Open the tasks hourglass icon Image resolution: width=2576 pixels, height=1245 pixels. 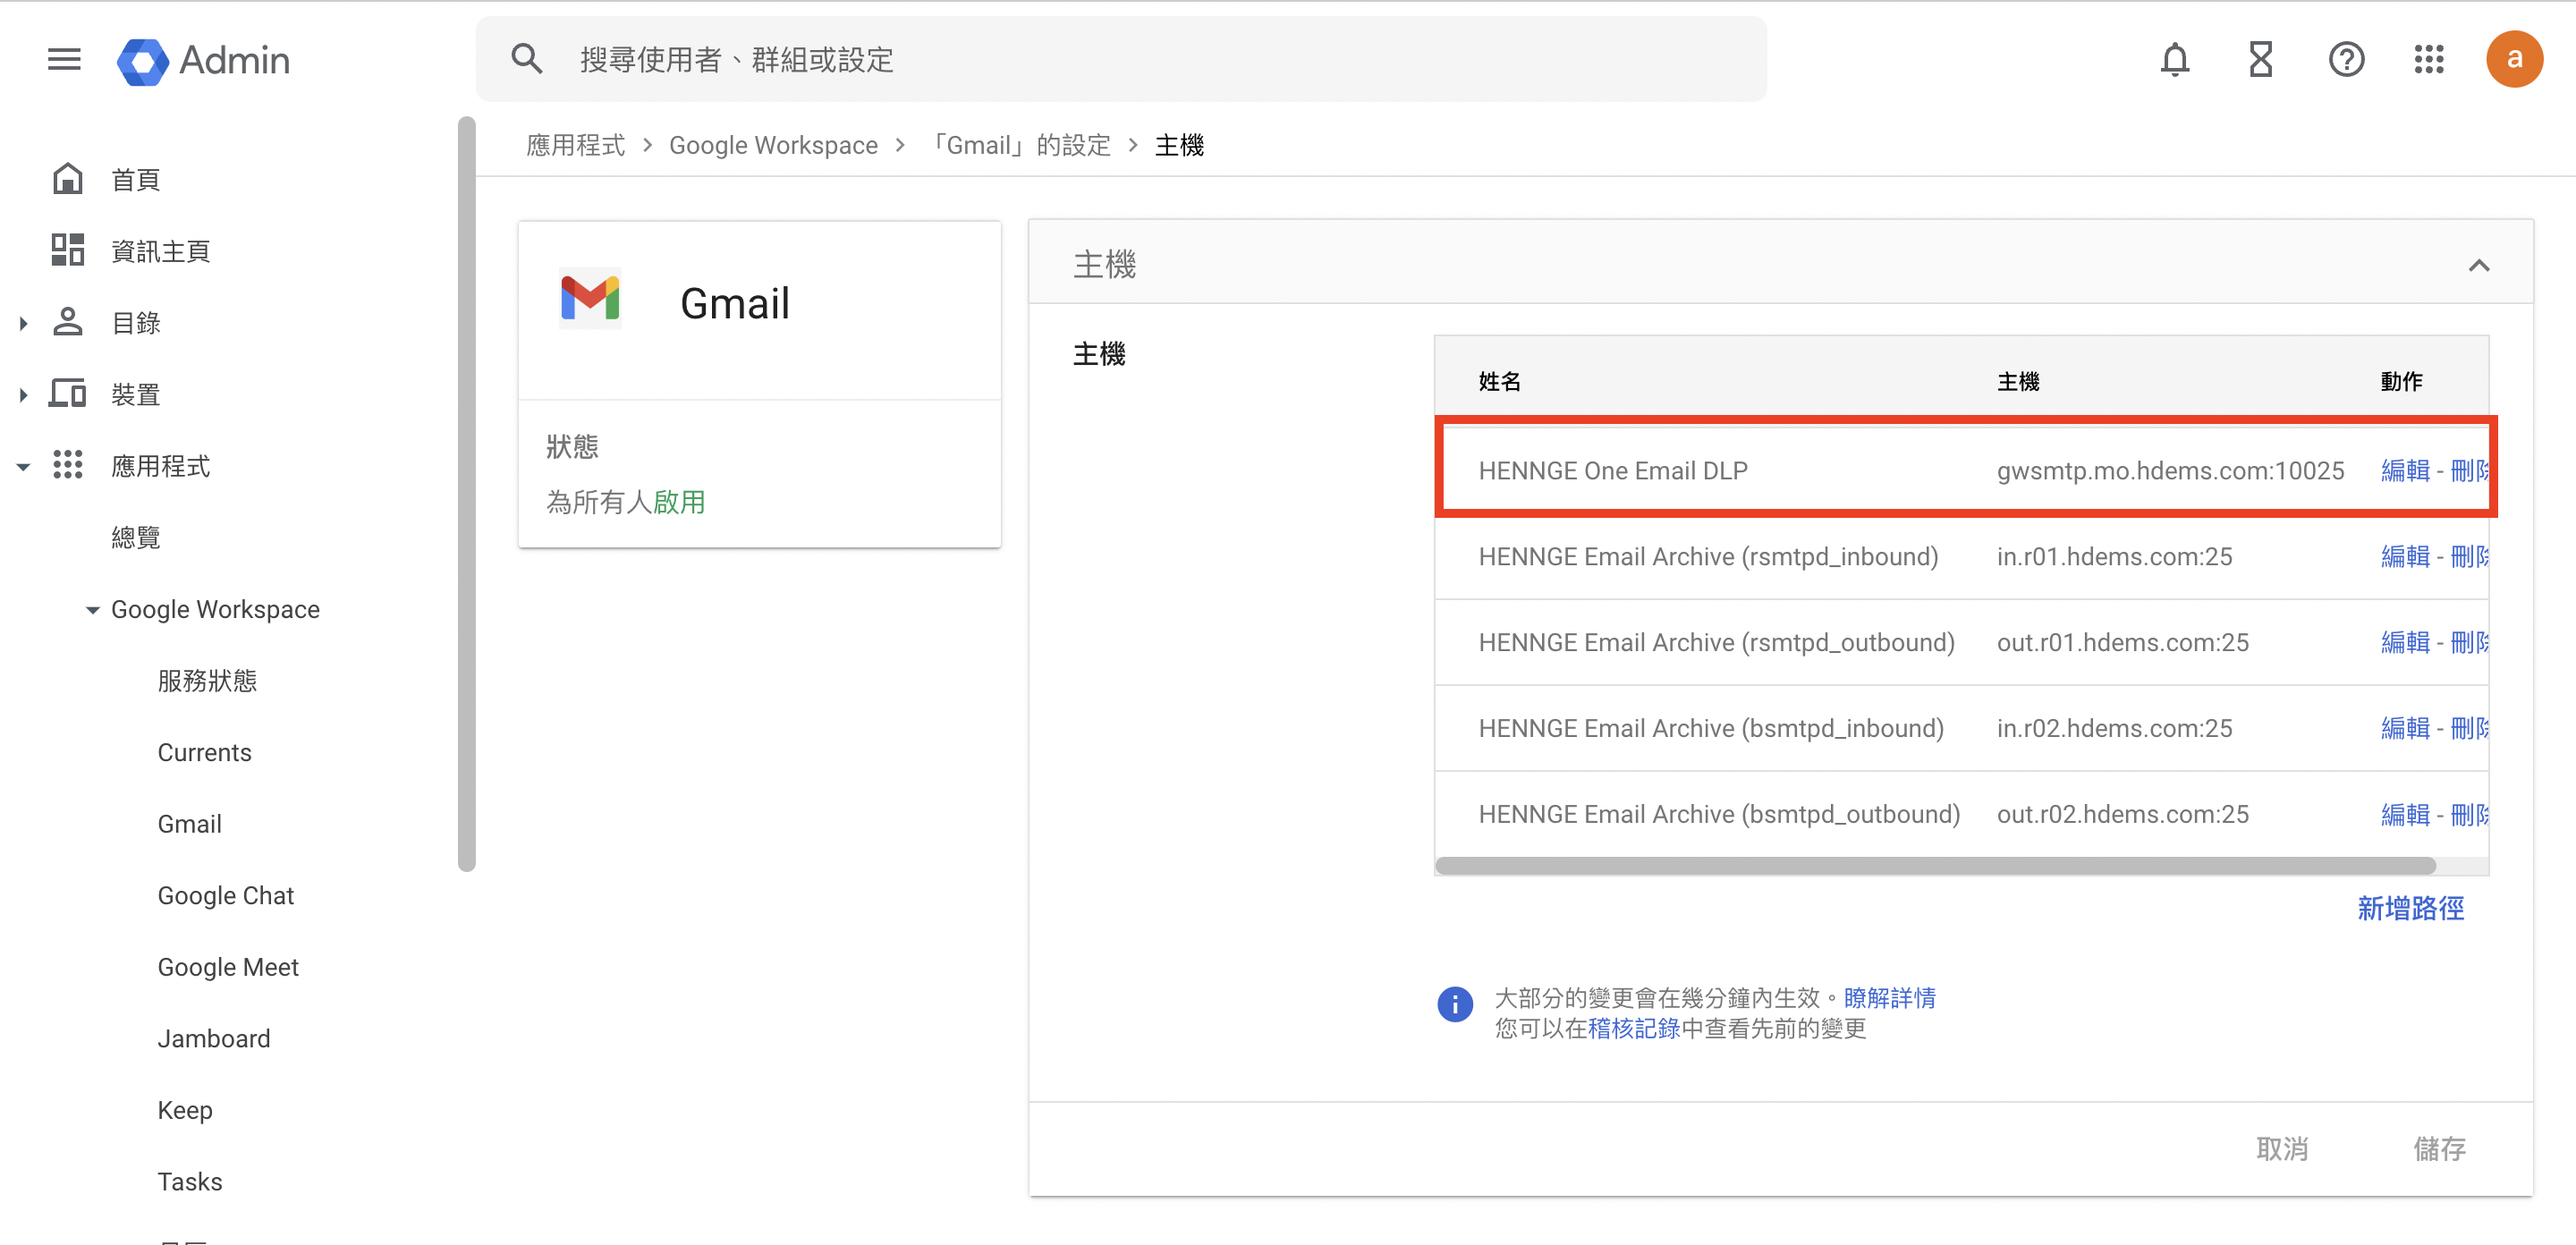click(x=2261, y=60)
